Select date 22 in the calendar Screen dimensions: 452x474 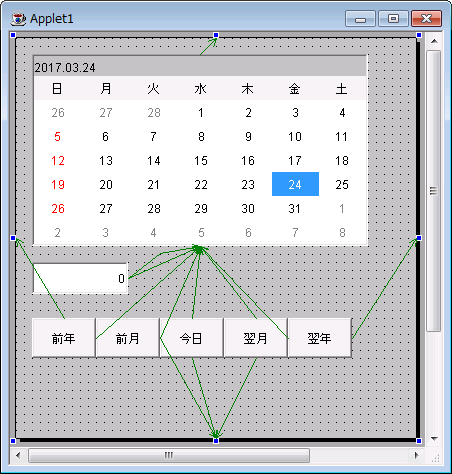(201, 184)
